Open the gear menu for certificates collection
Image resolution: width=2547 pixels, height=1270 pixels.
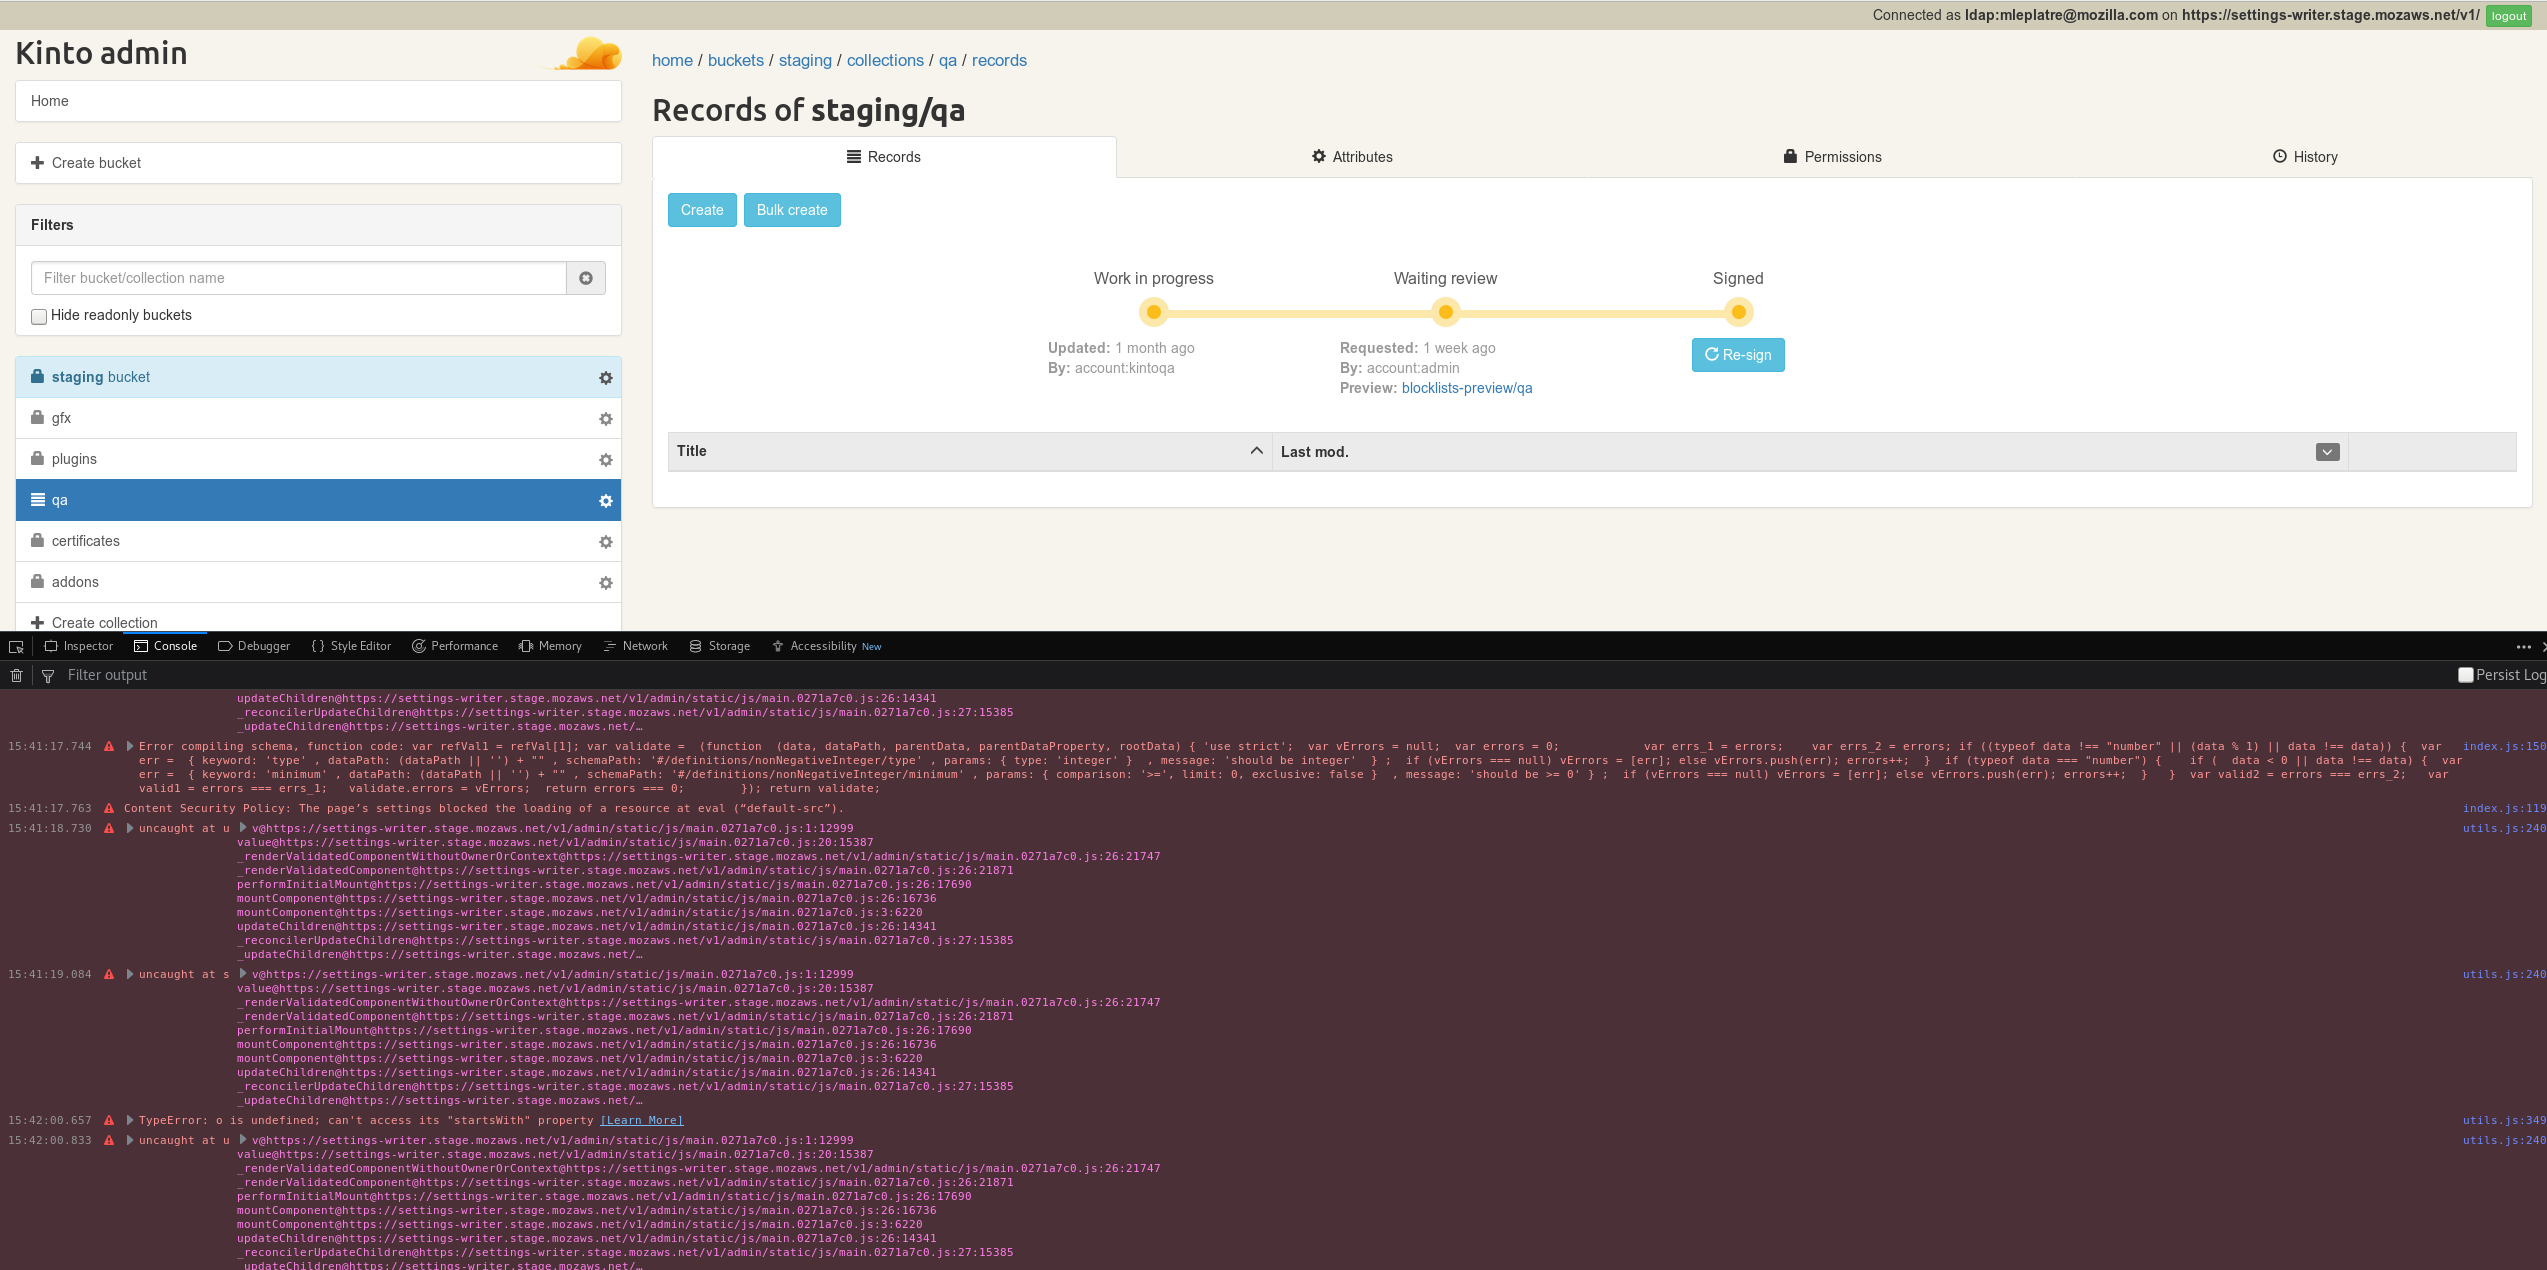click(606, 541)
